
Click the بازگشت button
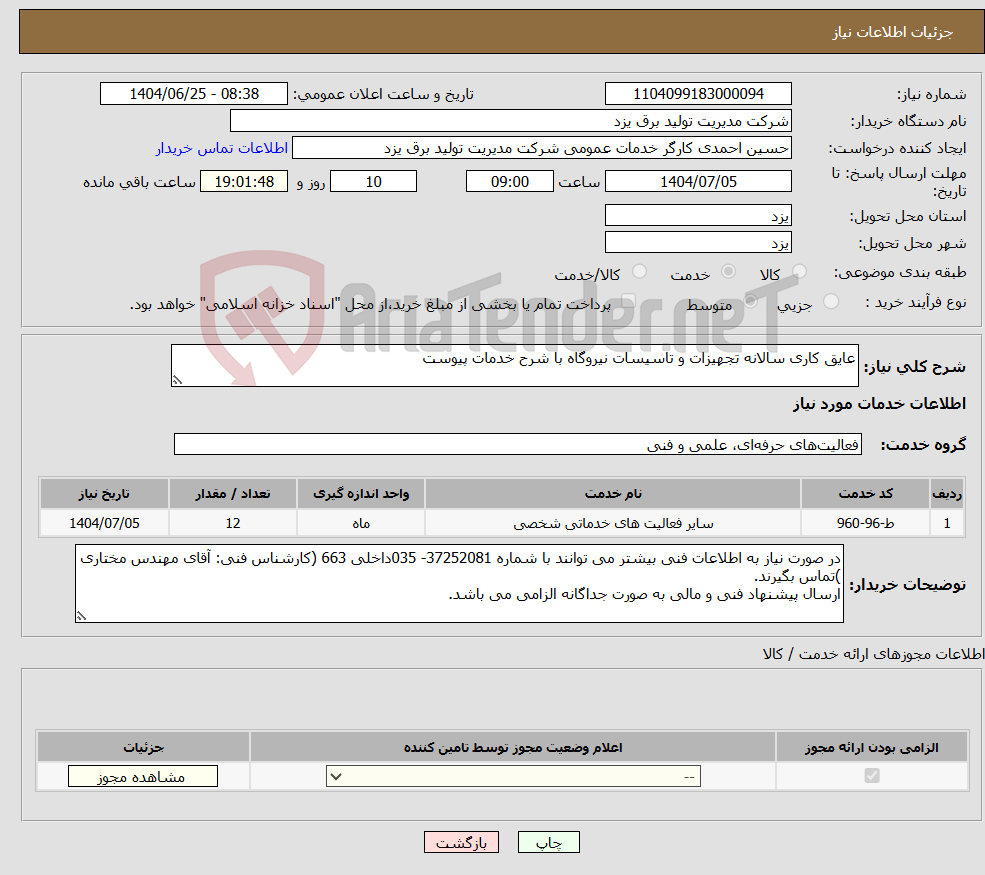[460, 841]
